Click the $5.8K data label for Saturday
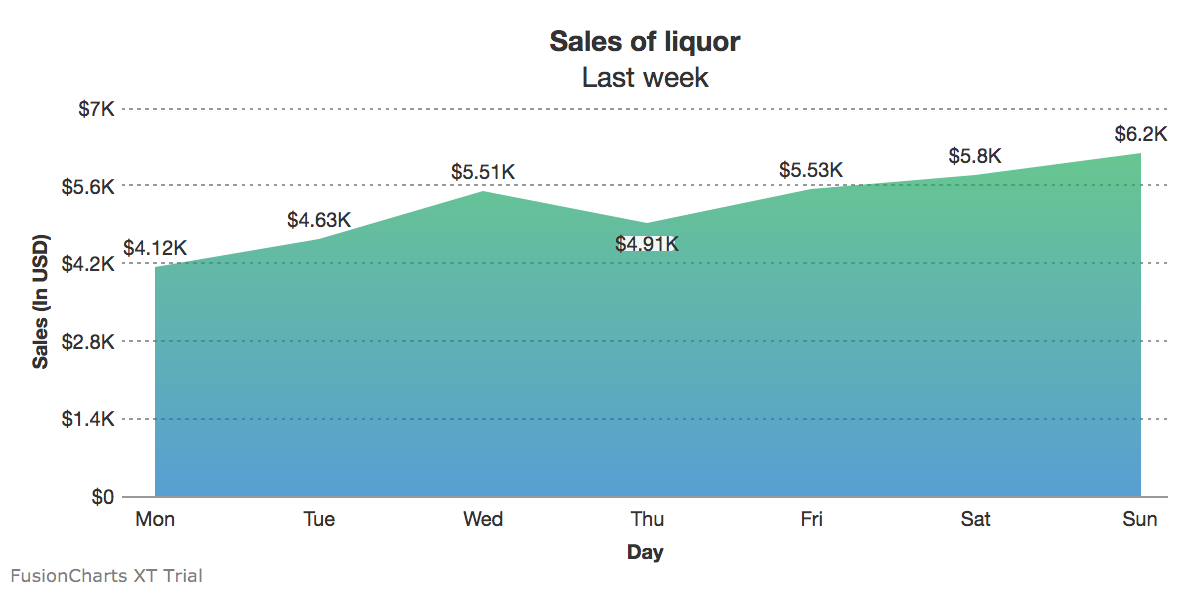Viewport: 1198px width, 594px height. click(975, 156)
